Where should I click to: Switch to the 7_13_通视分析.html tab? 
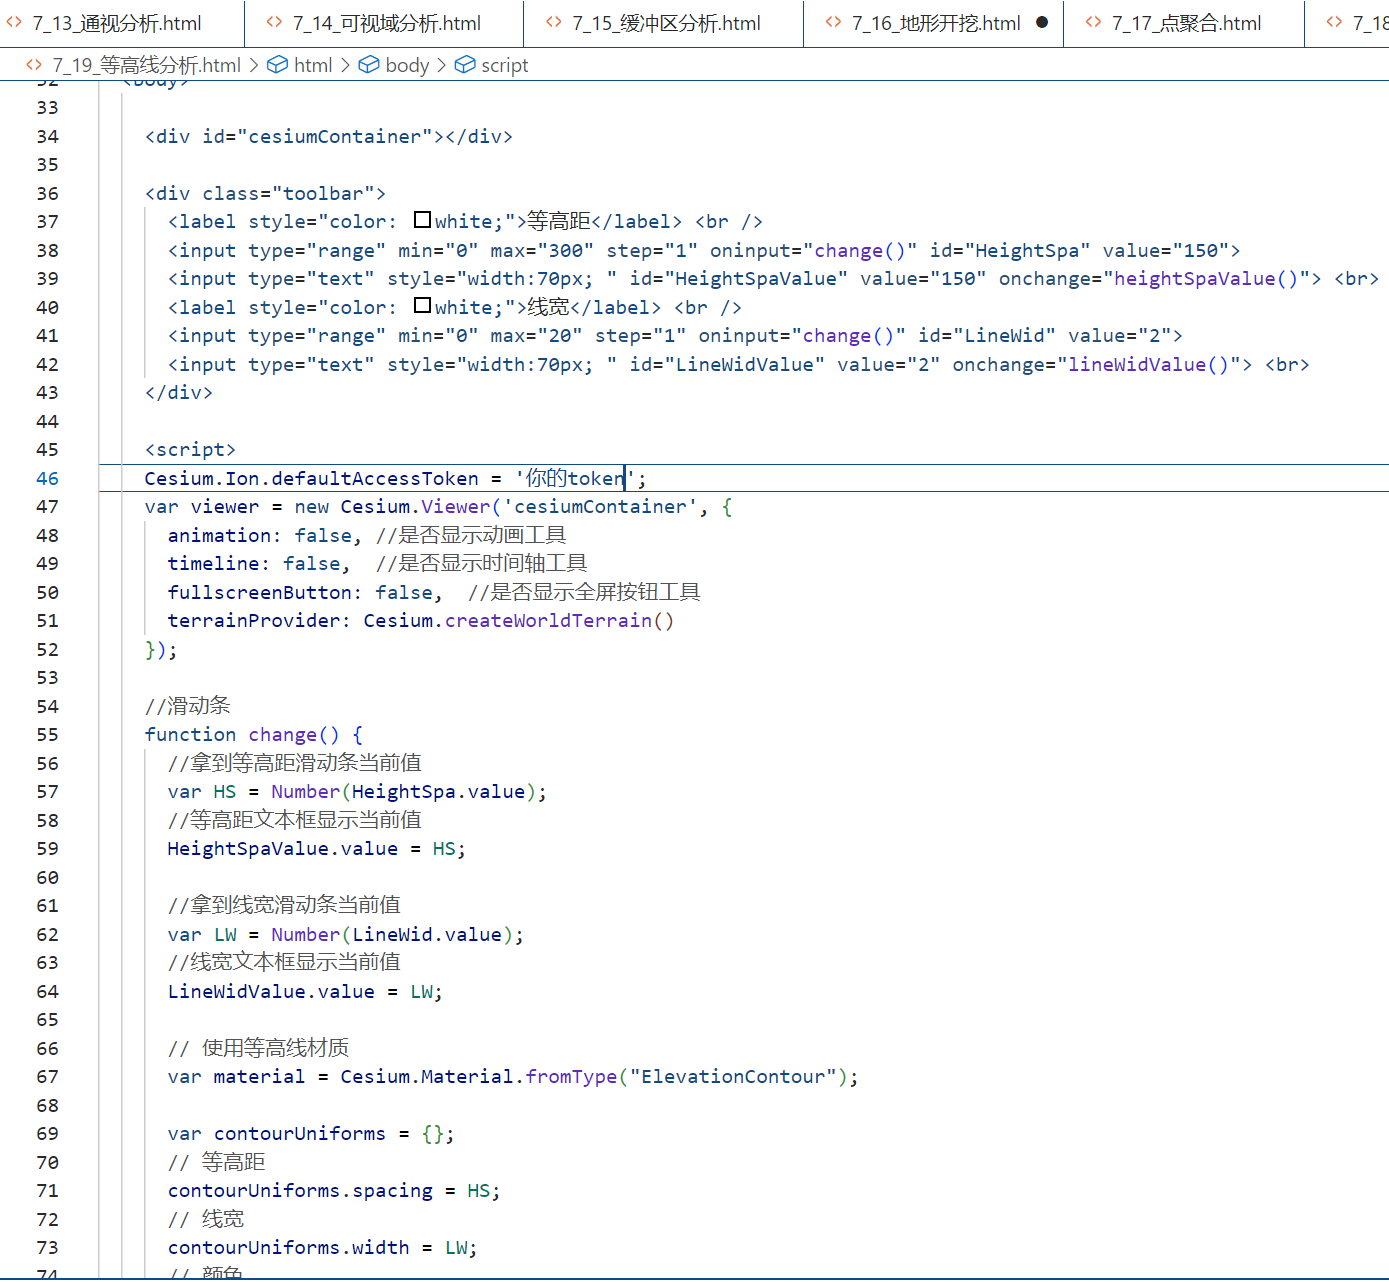[x=117, y=23]
